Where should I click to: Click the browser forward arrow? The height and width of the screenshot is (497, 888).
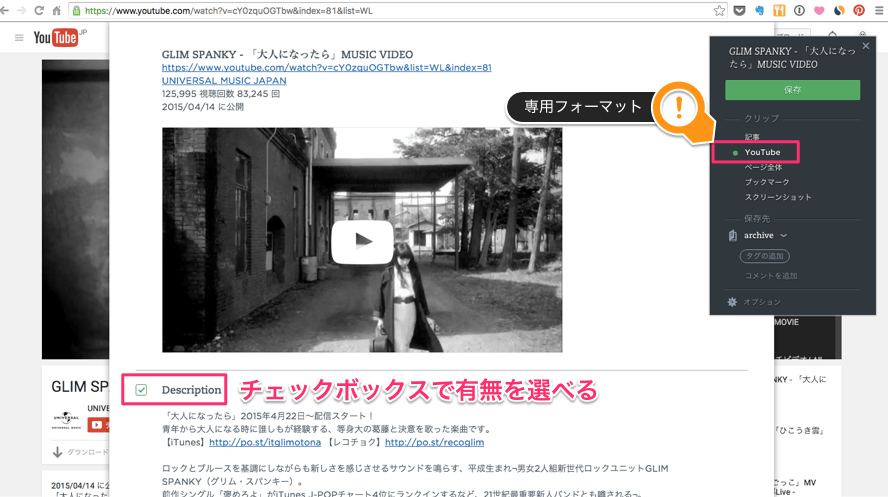tap(22, 10)
